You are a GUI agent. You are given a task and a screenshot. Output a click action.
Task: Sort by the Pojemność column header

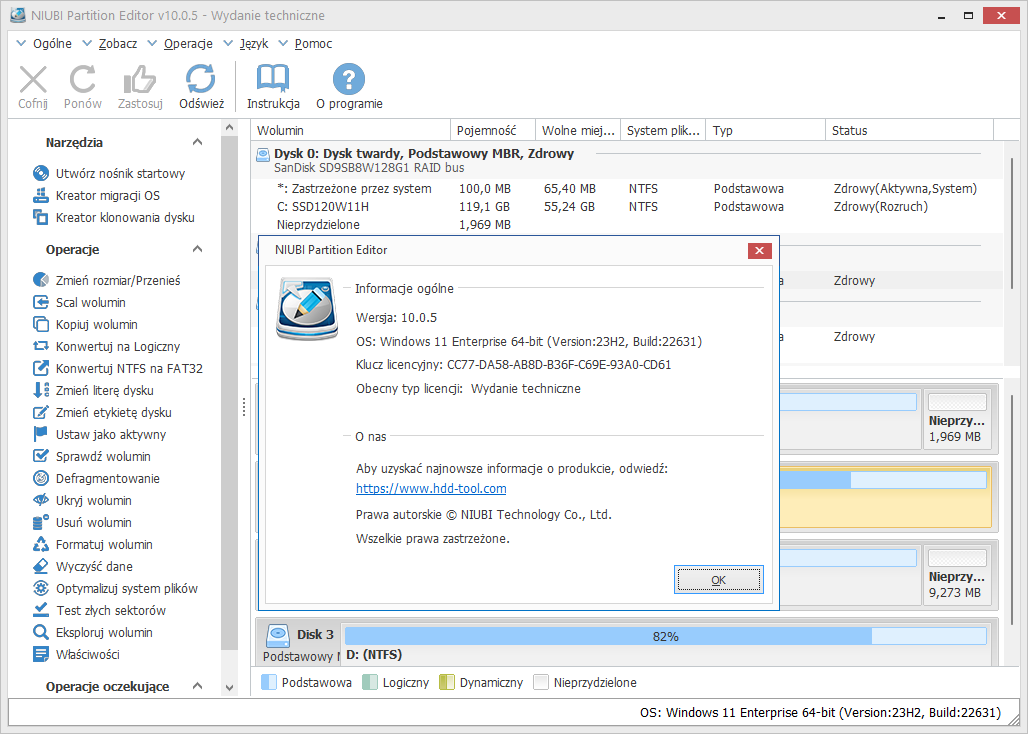(493, 130)
